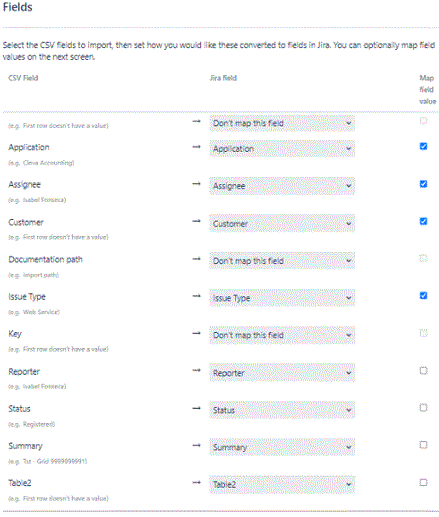
Task: Disable map field value for Customer
Action: pyautogui.click(x=423, y=221)
